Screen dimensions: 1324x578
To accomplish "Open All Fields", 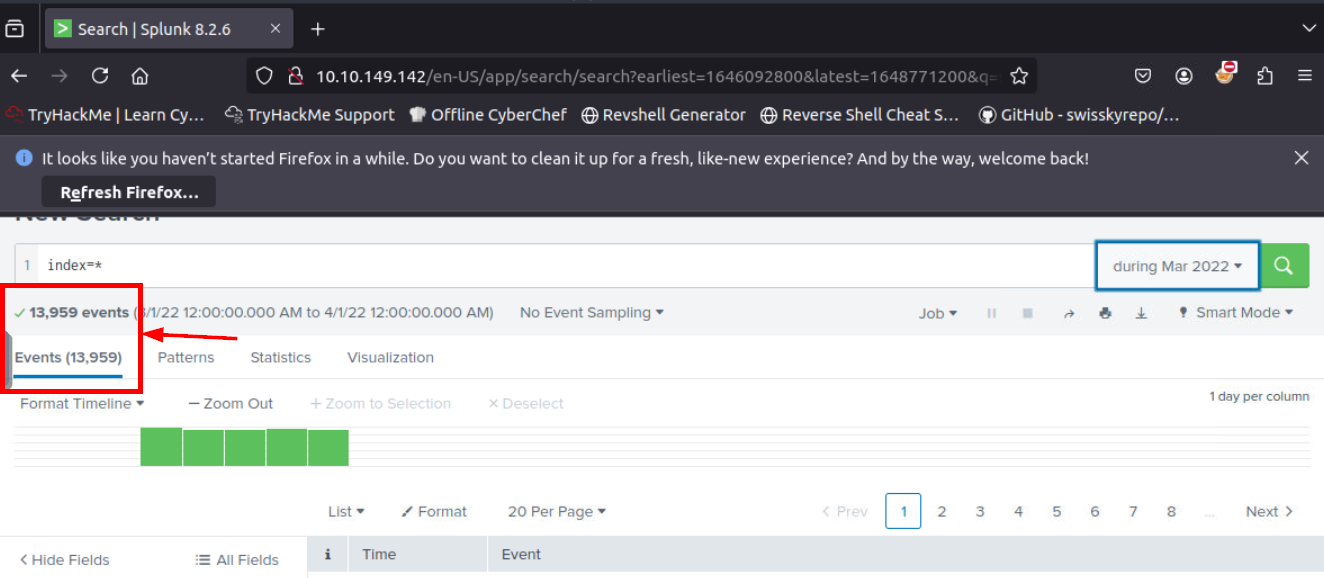I will (237, 560).
